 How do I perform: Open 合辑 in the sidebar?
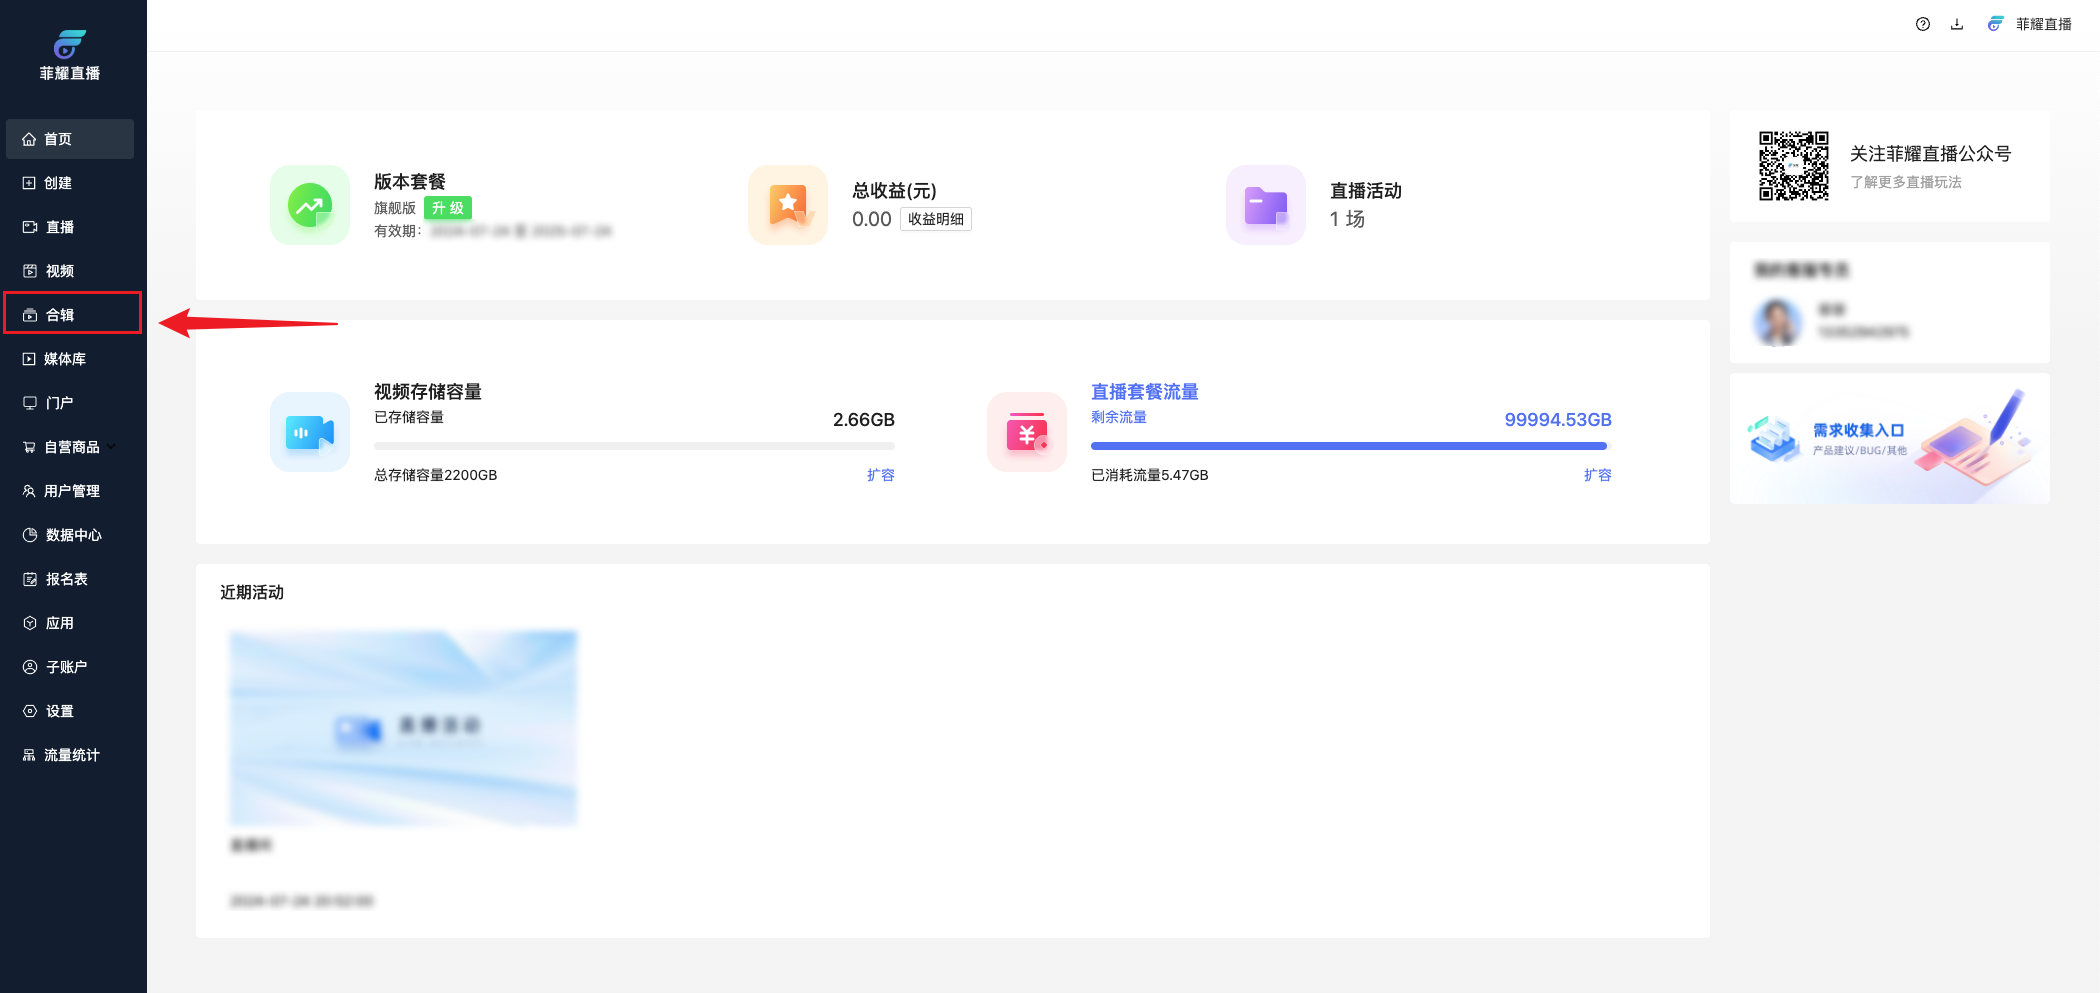click(60, 315)
